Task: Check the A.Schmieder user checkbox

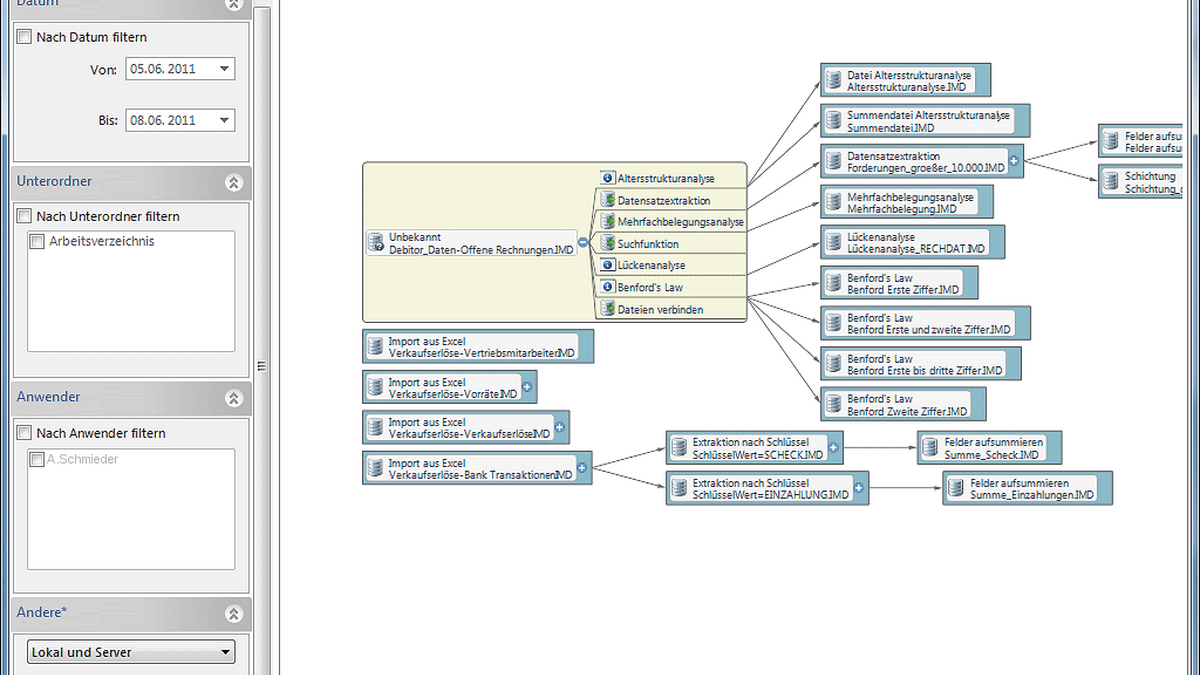Action: coord(38,459)
